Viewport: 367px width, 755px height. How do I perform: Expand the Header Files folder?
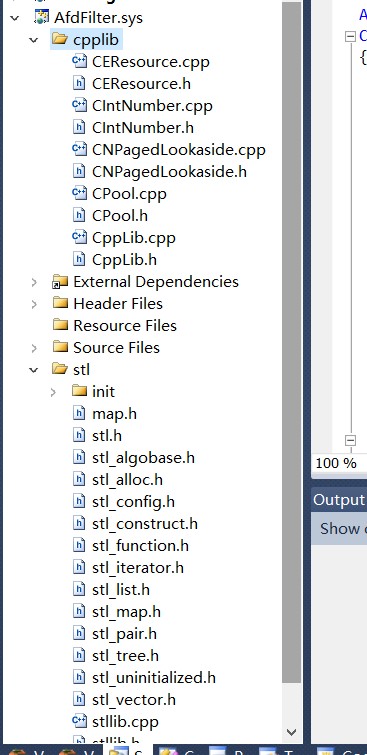pos(34,304)
